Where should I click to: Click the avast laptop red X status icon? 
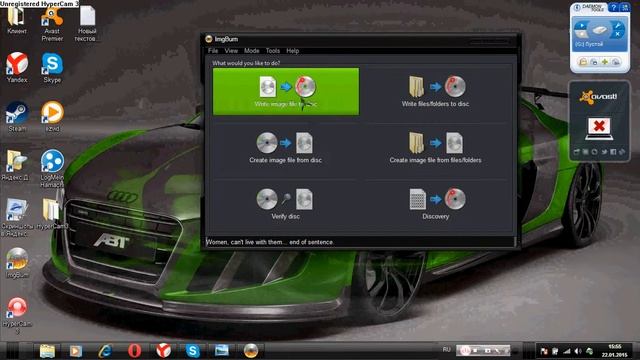599,128
